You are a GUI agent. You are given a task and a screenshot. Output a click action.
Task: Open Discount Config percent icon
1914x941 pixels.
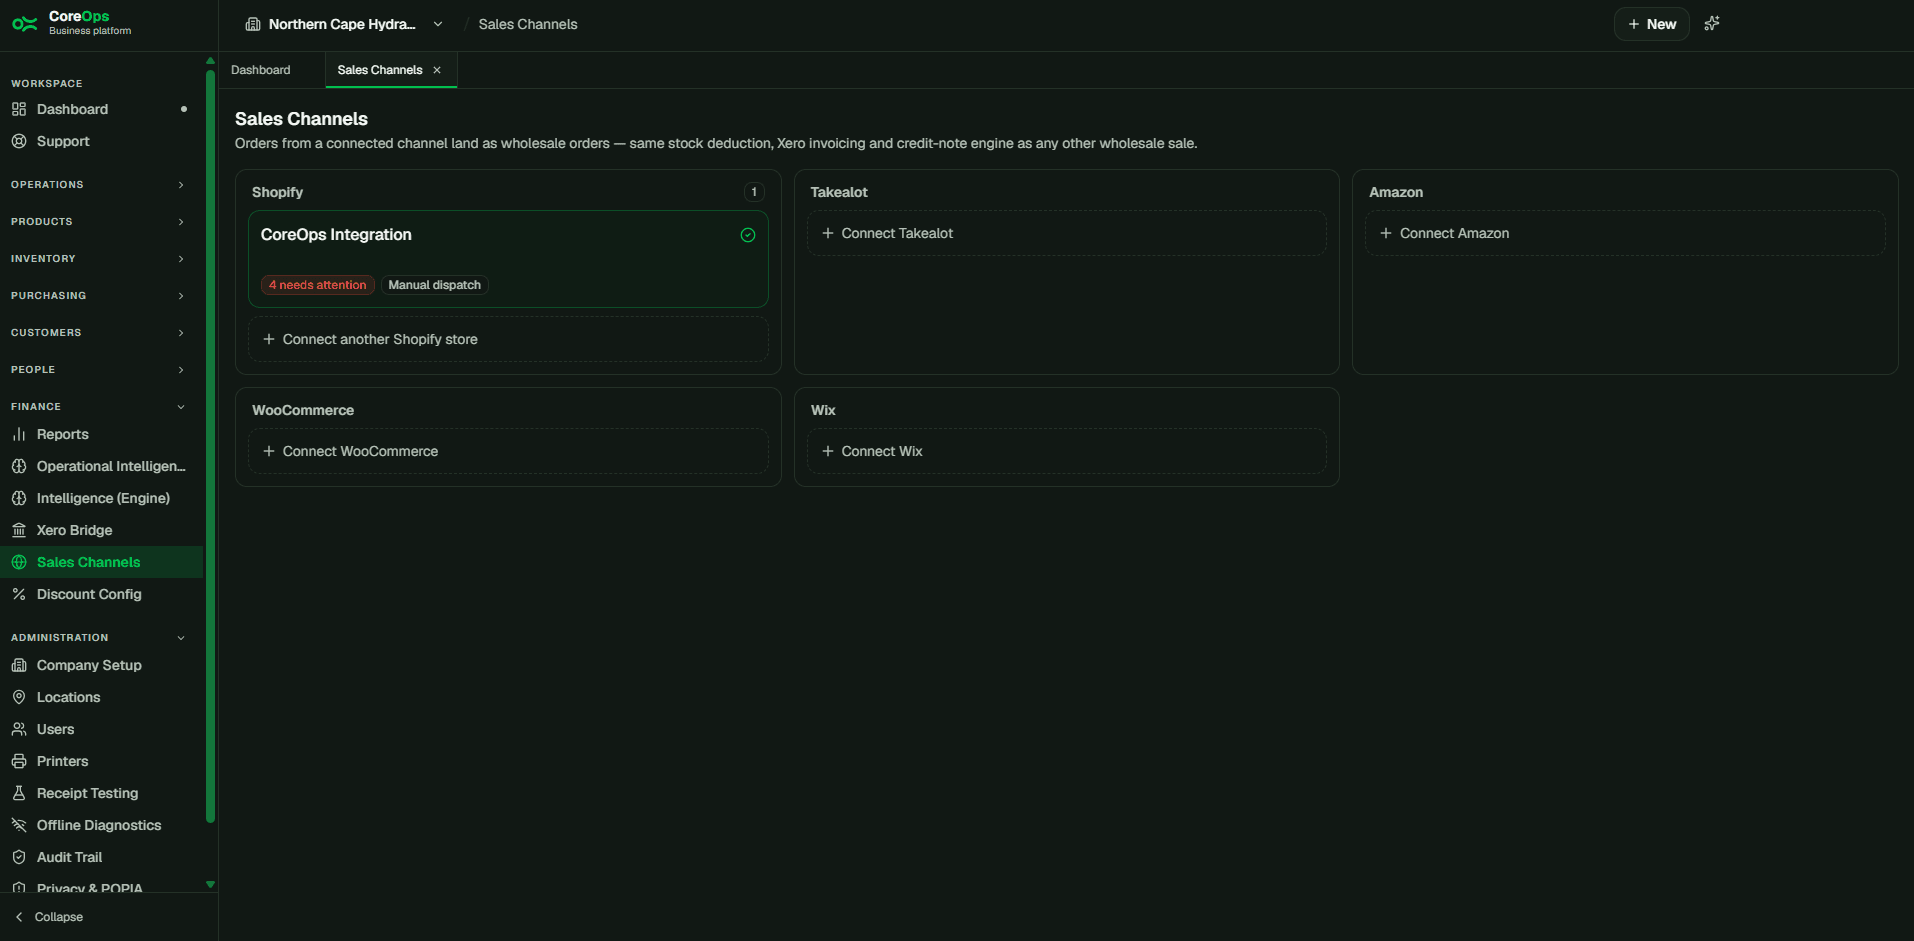coord(19,594)
